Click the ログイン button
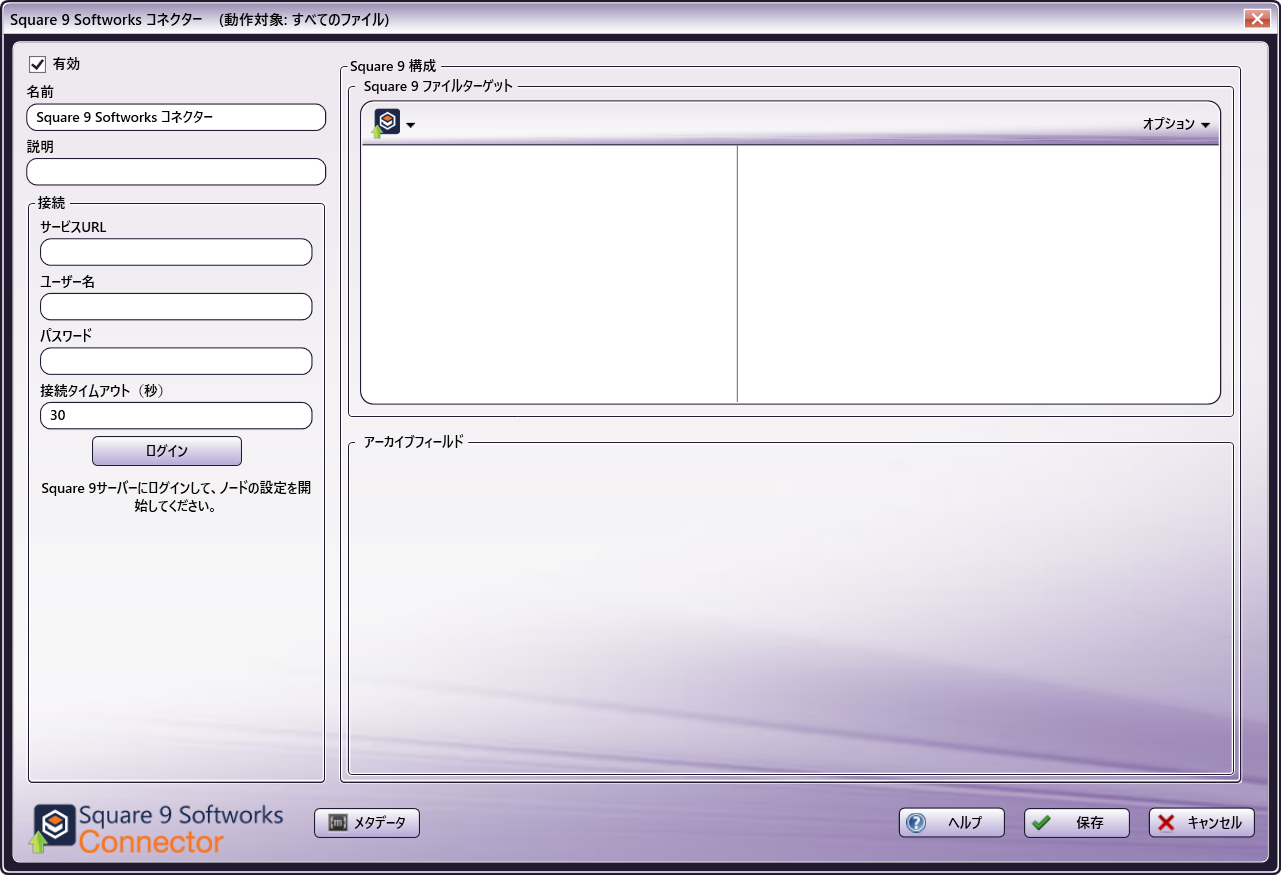The width and height of the screenshot is (1281, 875). coord(167,451)
